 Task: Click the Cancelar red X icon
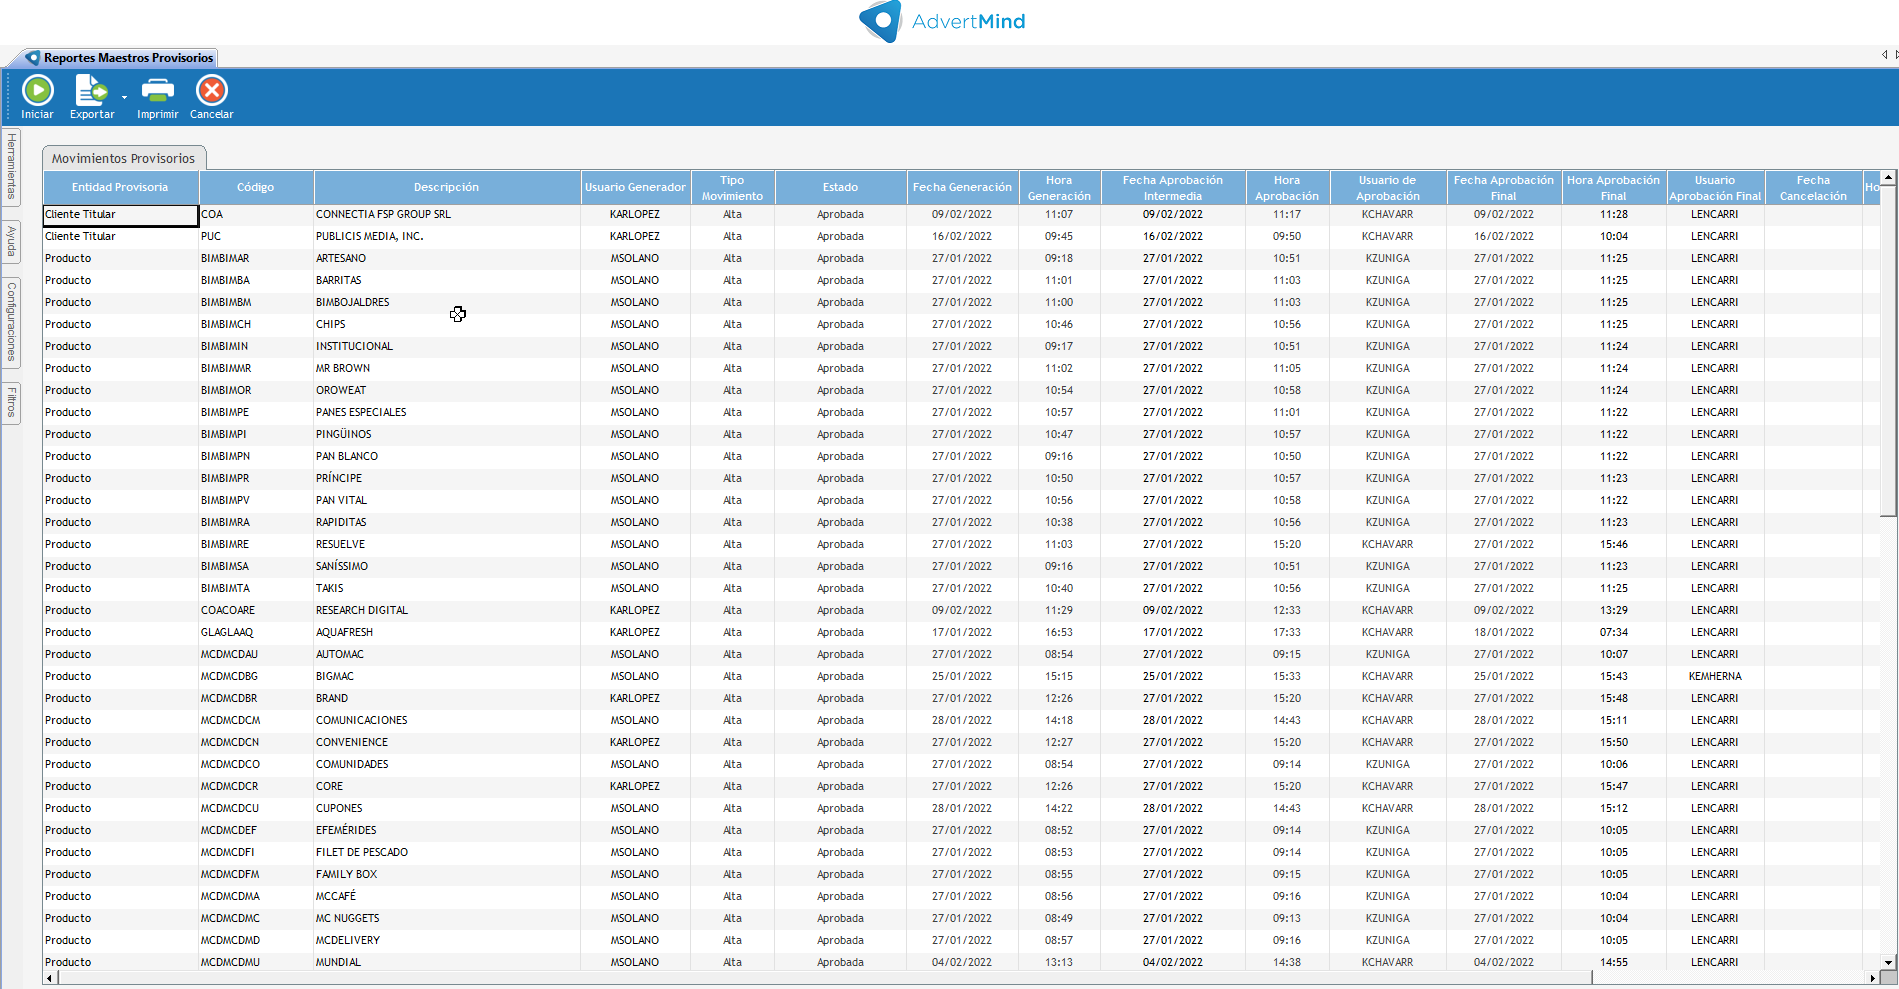pos(212,91)
